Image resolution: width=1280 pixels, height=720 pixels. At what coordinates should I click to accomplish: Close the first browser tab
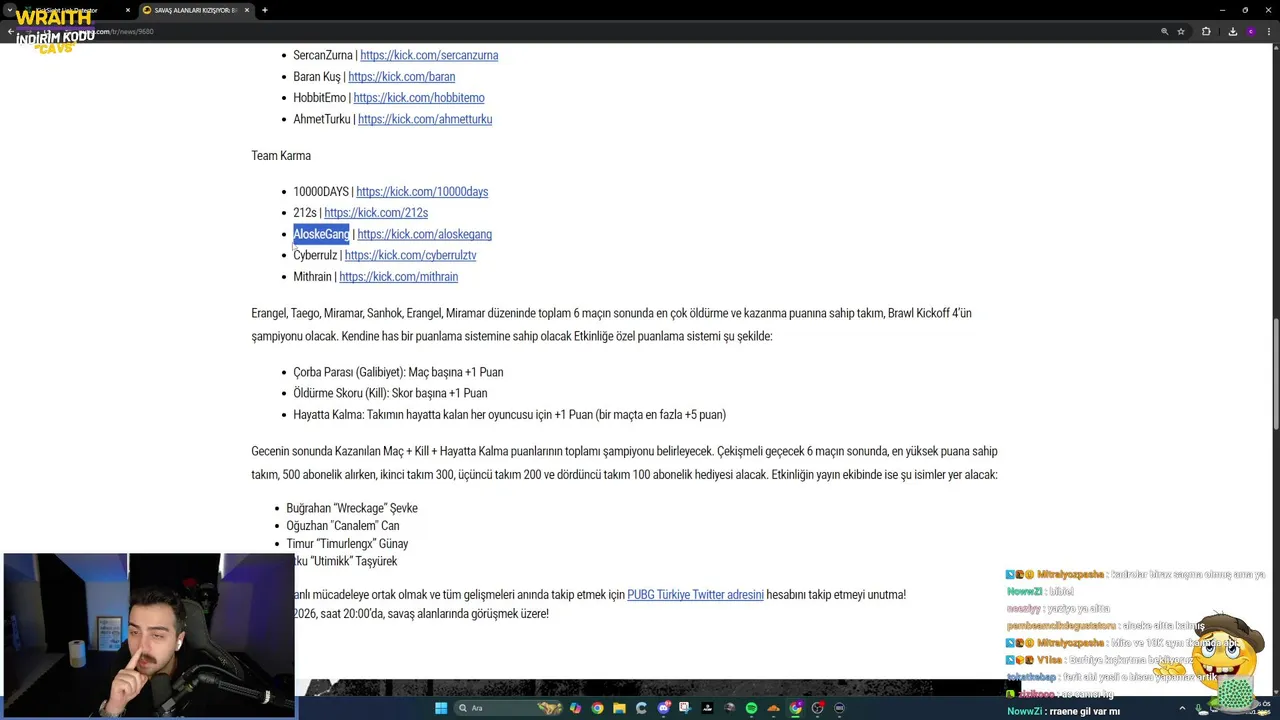point(128,10)
